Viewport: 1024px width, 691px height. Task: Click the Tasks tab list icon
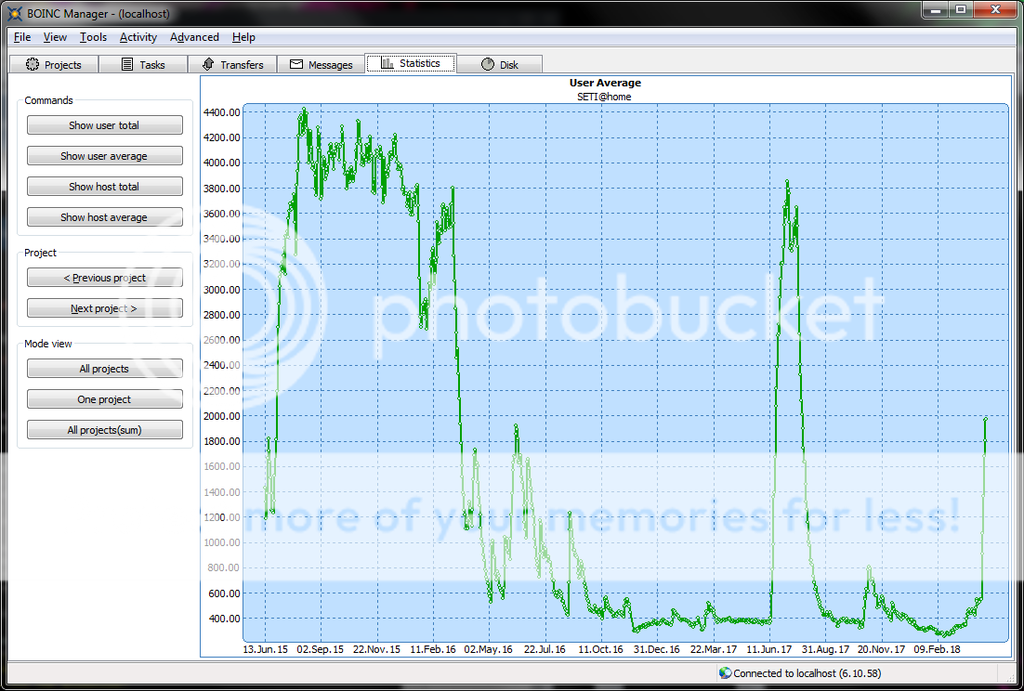pos(127,65)
